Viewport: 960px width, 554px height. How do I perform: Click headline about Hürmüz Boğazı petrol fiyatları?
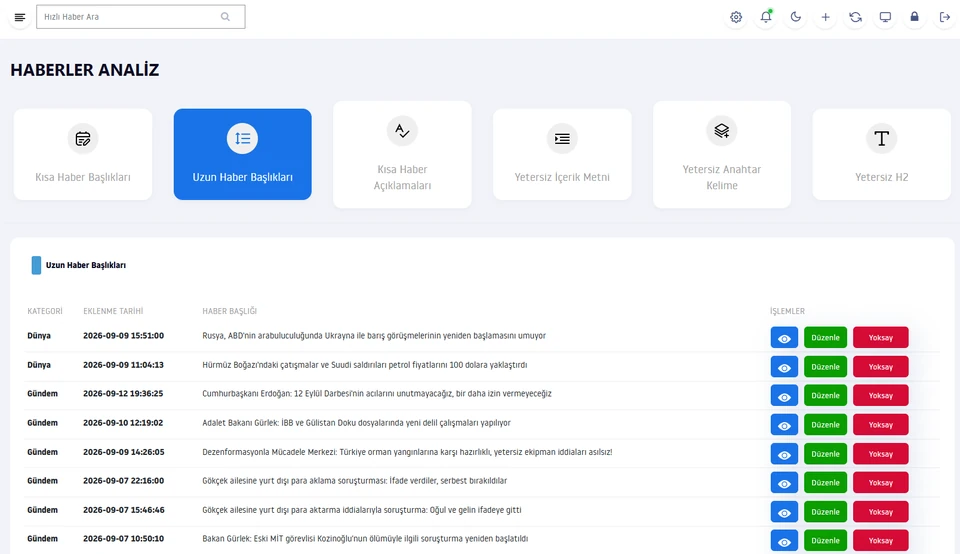point(365,365)
